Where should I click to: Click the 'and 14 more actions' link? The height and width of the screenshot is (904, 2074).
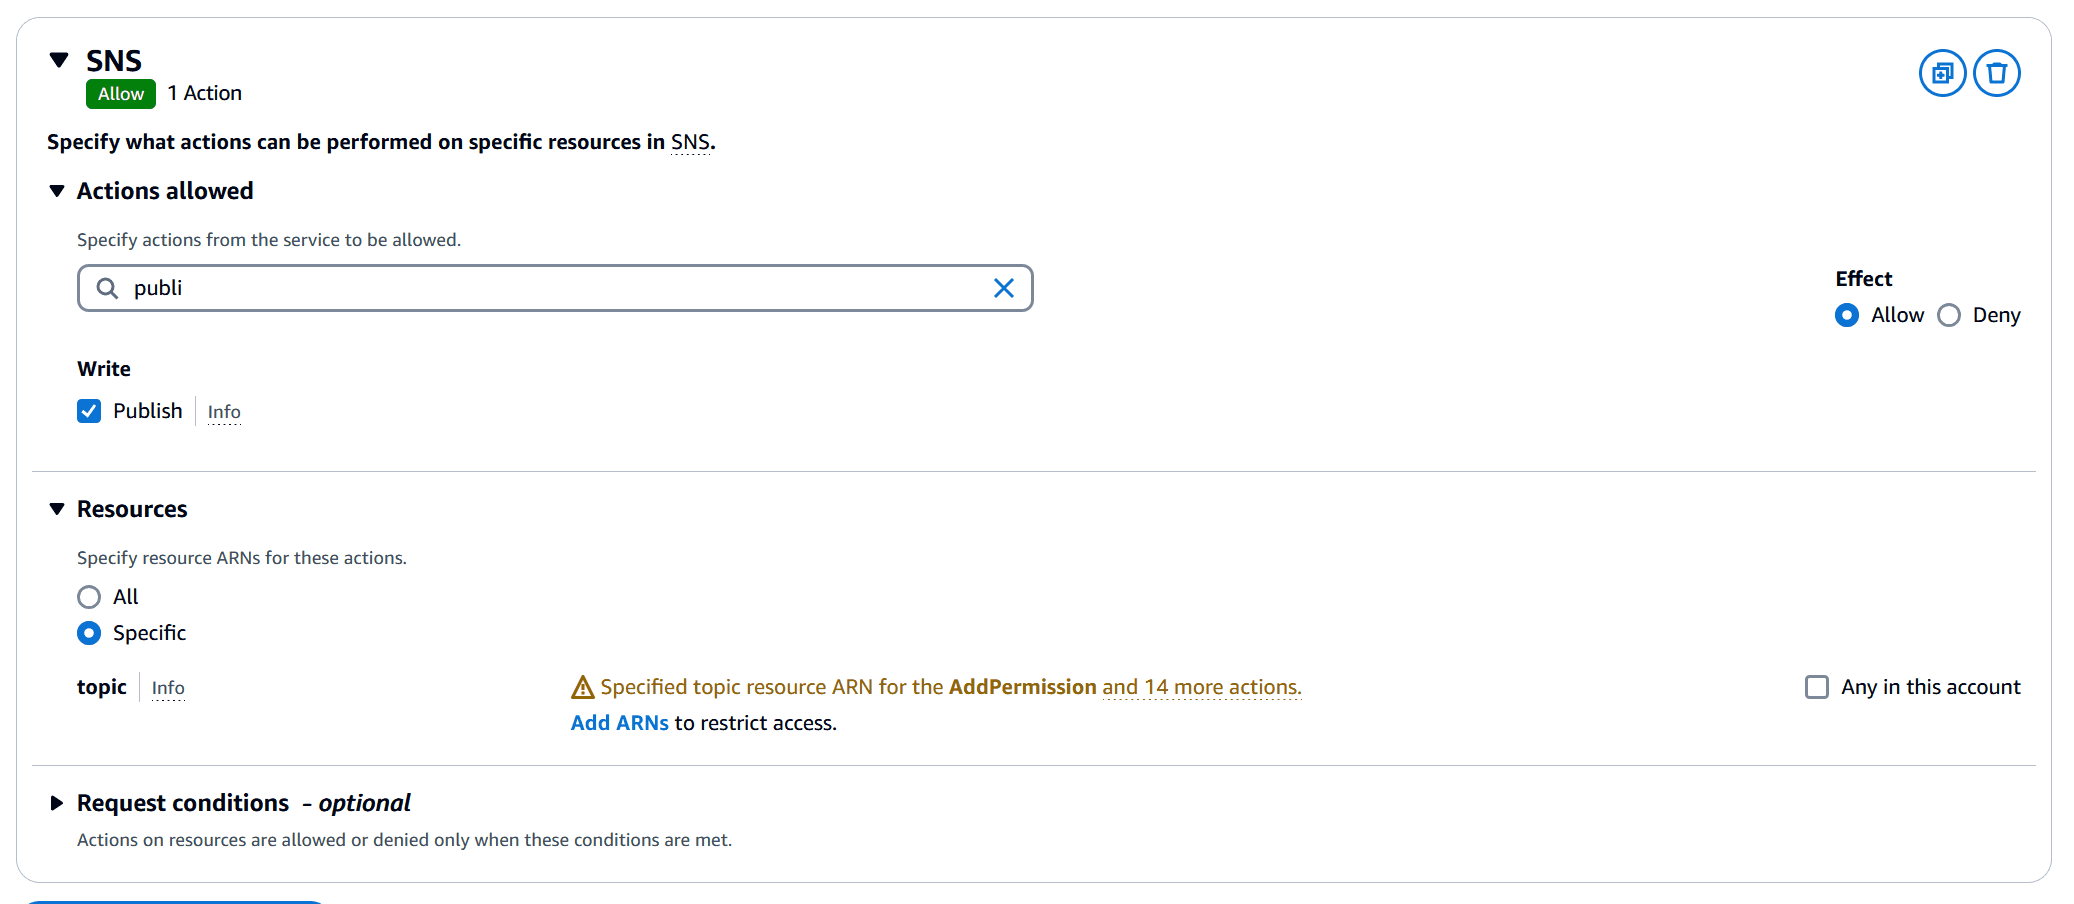coord(1201,687)
